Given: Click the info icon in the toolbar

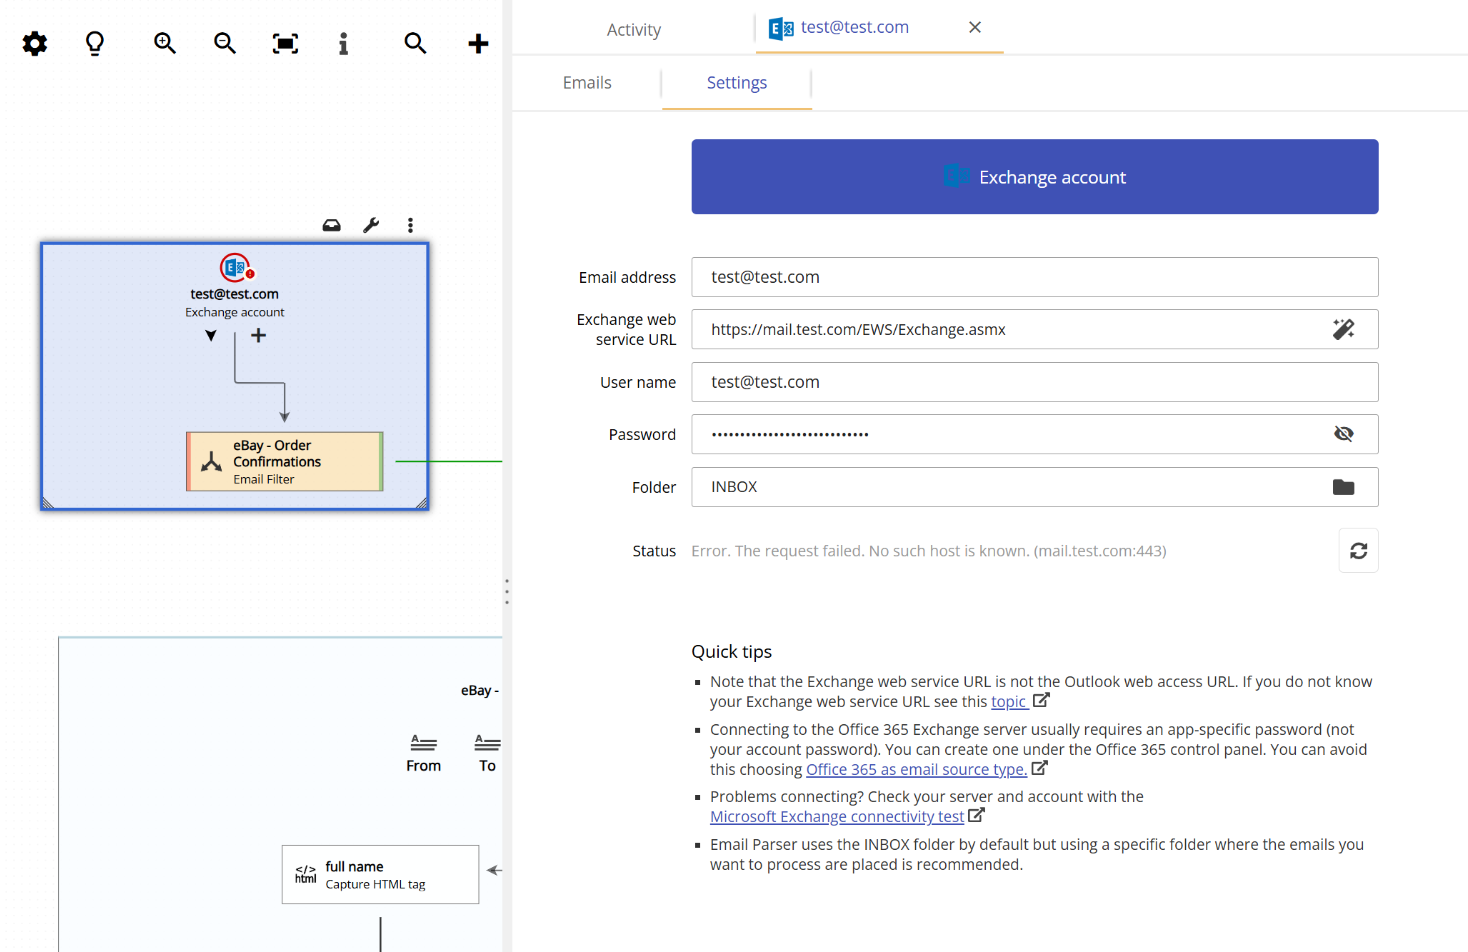Looking at the screenshot, I should point(344,43).
